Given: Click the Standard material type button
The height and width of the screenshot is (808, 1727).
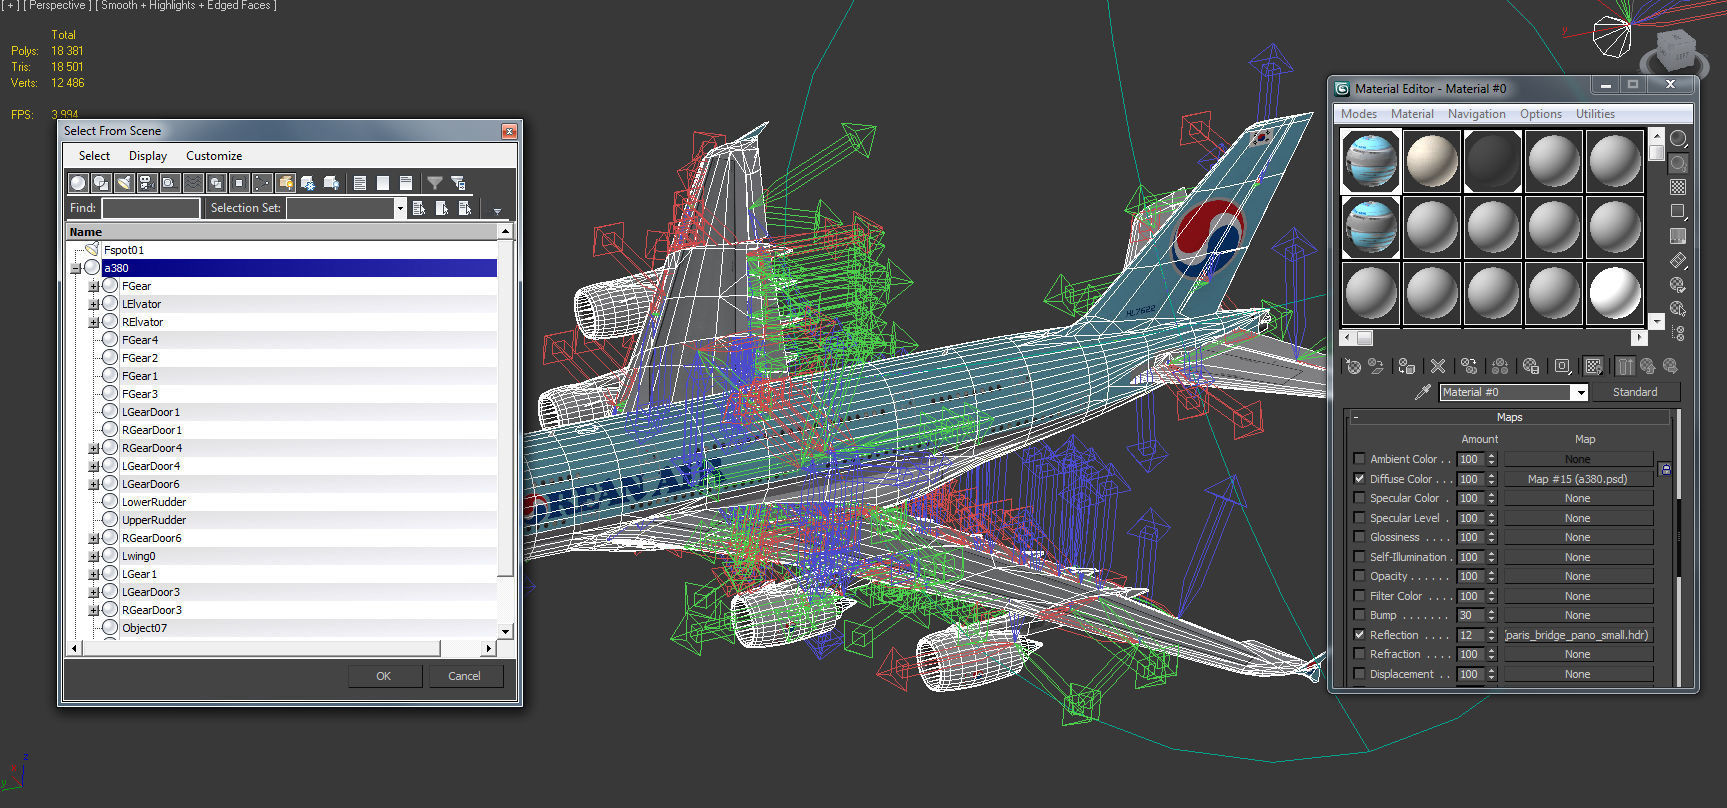Looking at the screenshot, I should [x=1635, y=392].
